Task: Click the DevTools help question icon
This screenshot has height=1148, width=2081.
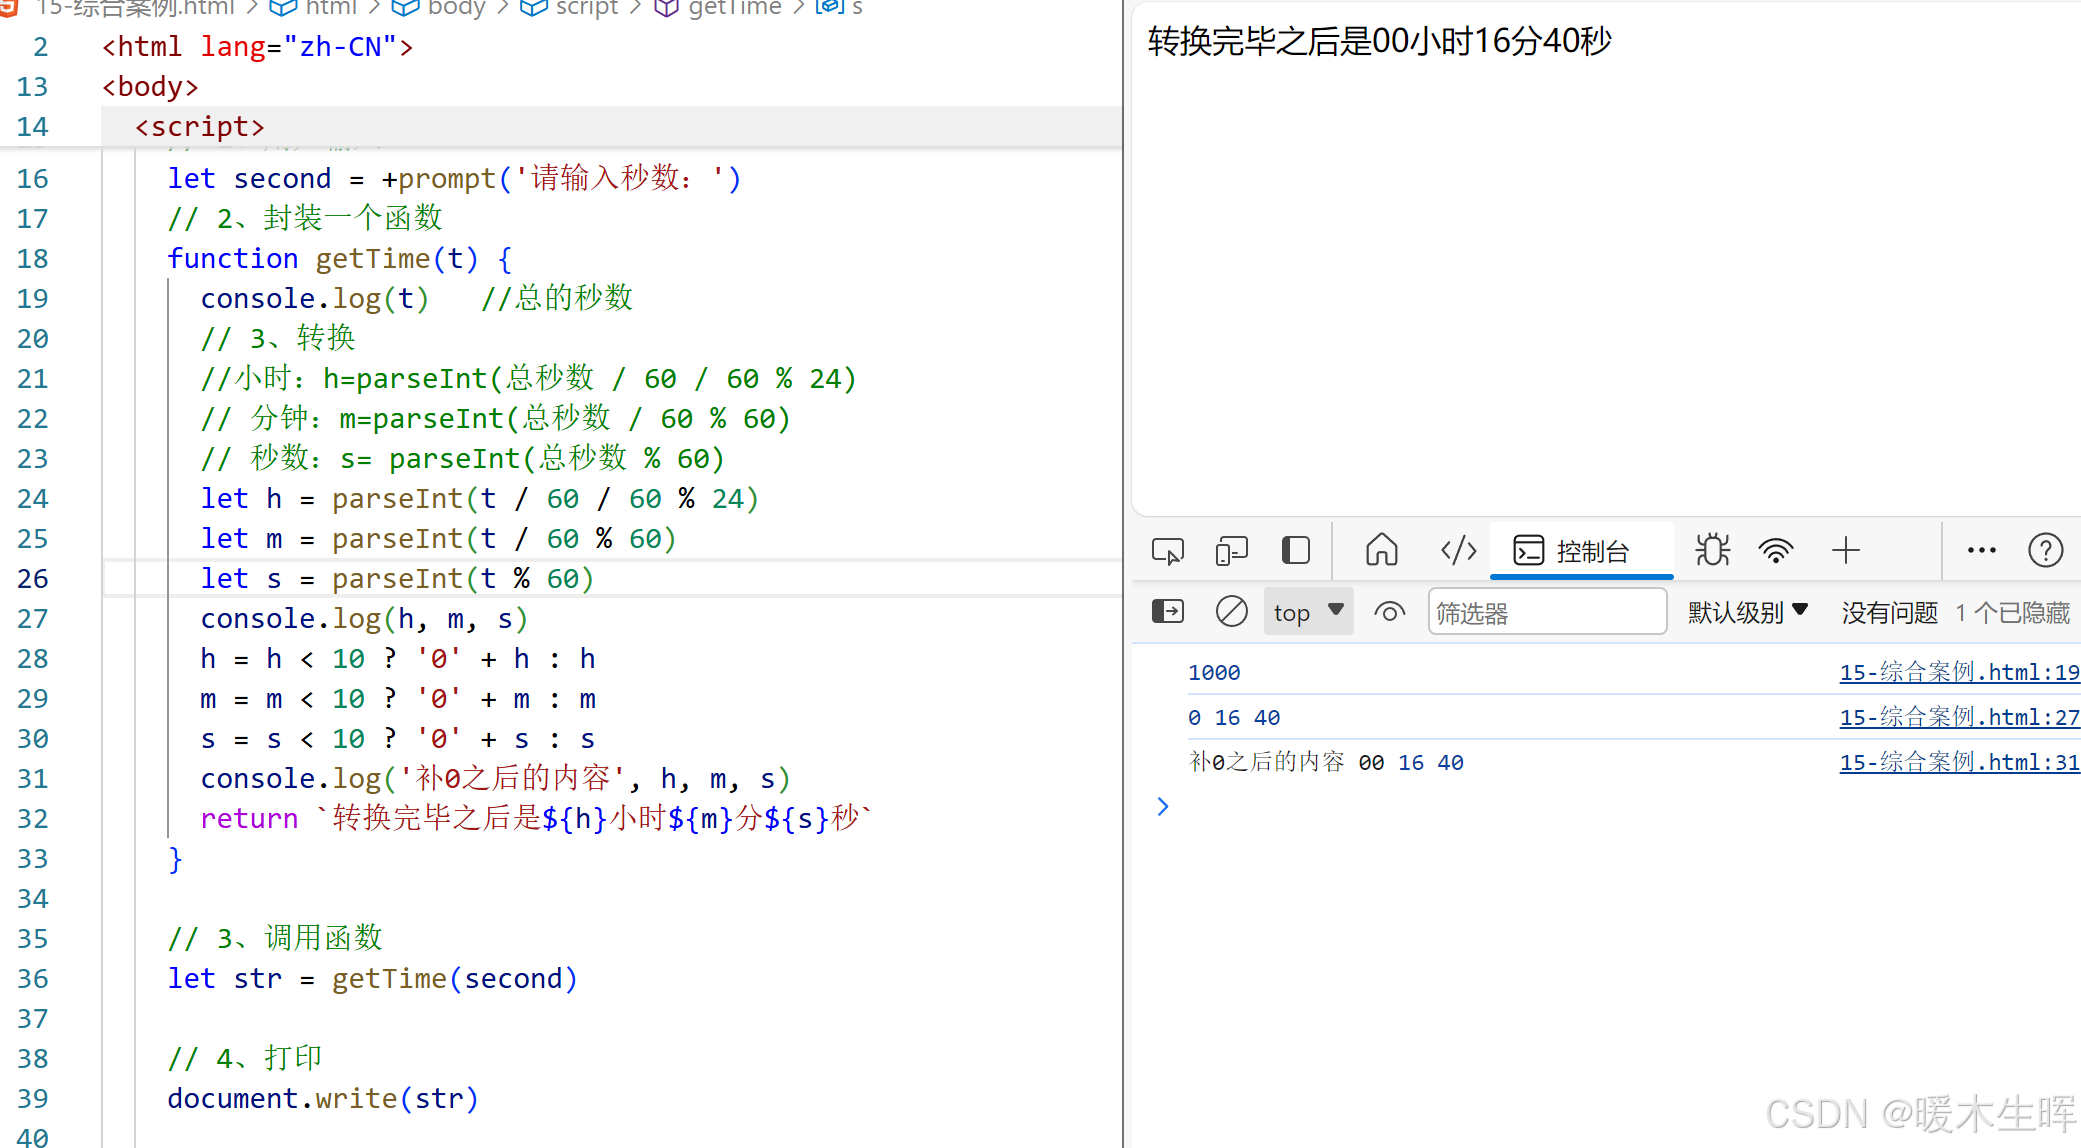Action: (2045, 550)
